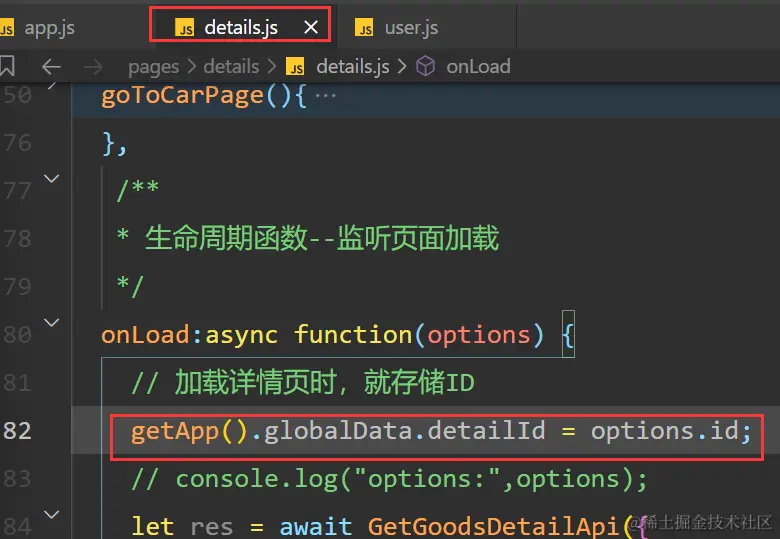
Task: Click 'globalData' on line 82
Action: (x=338, y=430)
